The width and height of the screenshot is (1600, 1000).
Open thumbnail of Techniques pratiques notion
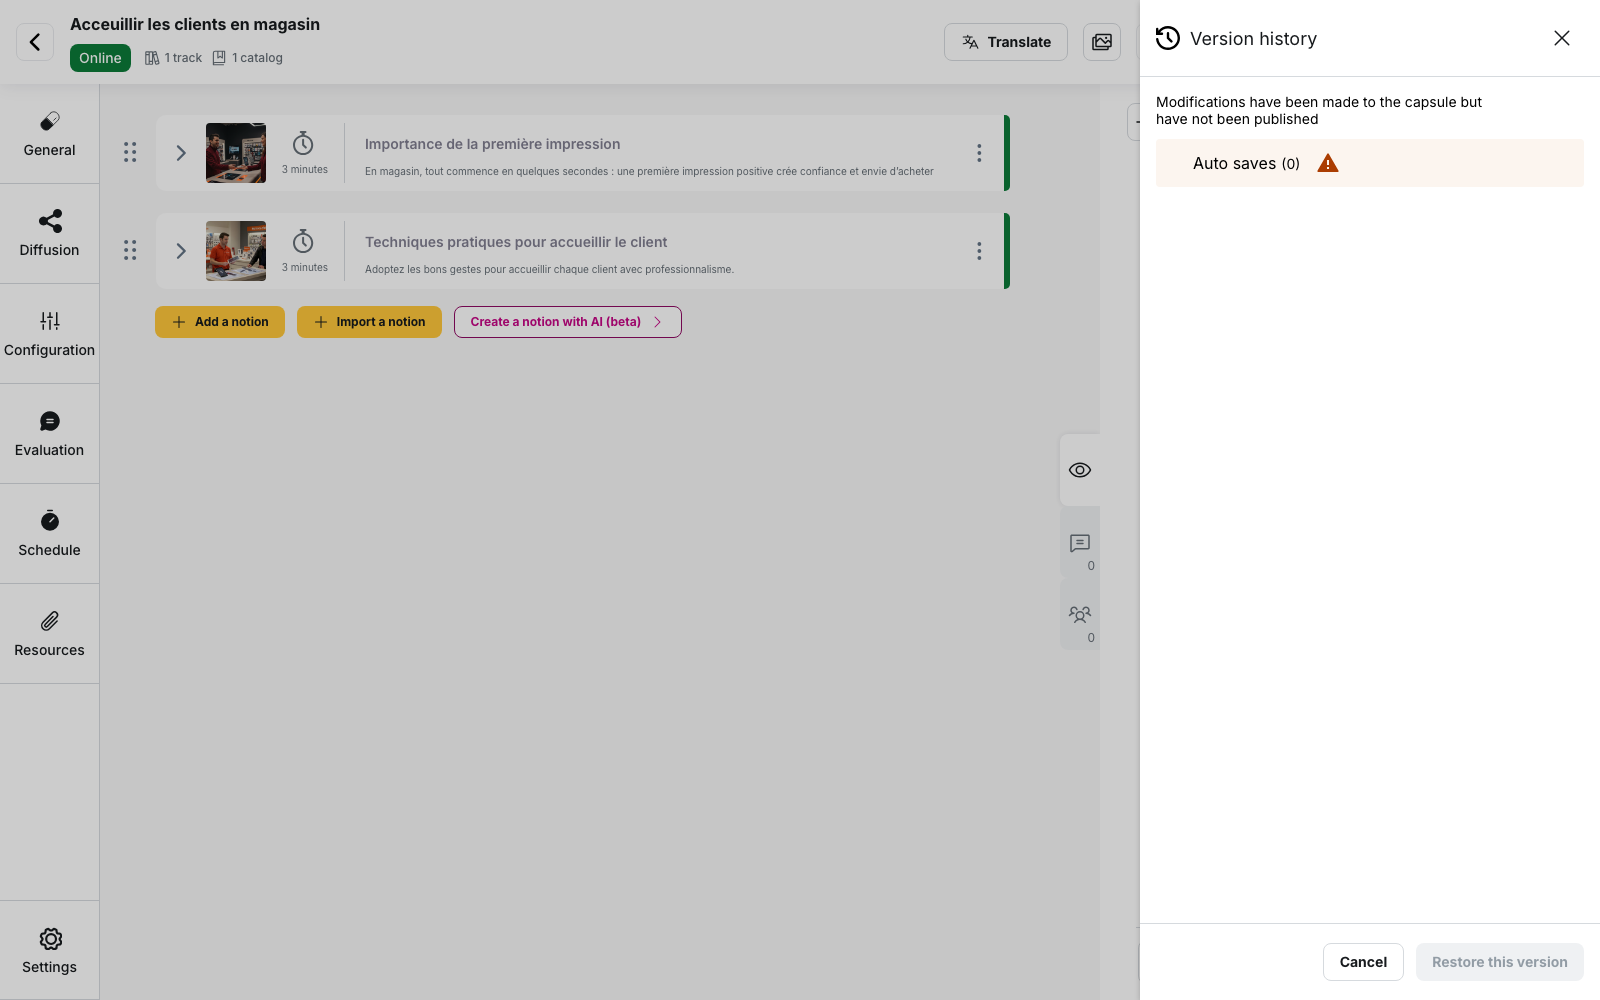tap(236, 251)
